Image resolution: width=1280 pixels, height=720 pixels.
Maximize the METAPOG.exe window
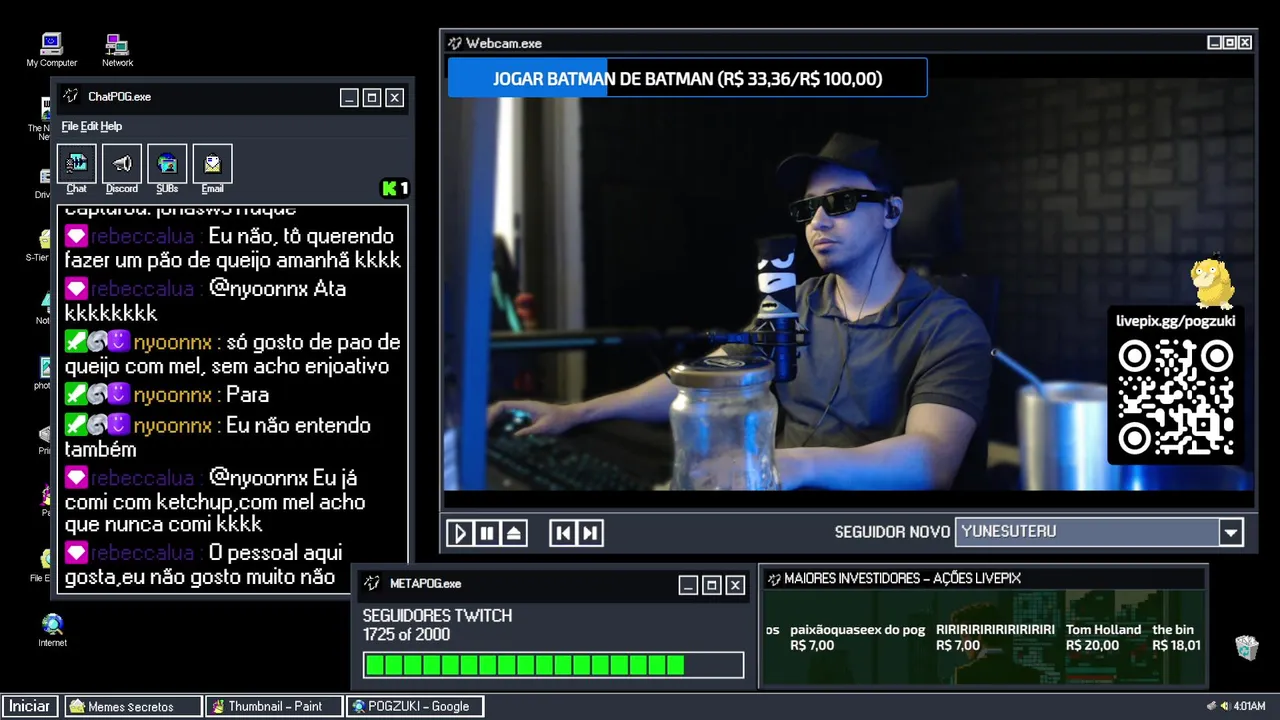click(x=711, y=585)
